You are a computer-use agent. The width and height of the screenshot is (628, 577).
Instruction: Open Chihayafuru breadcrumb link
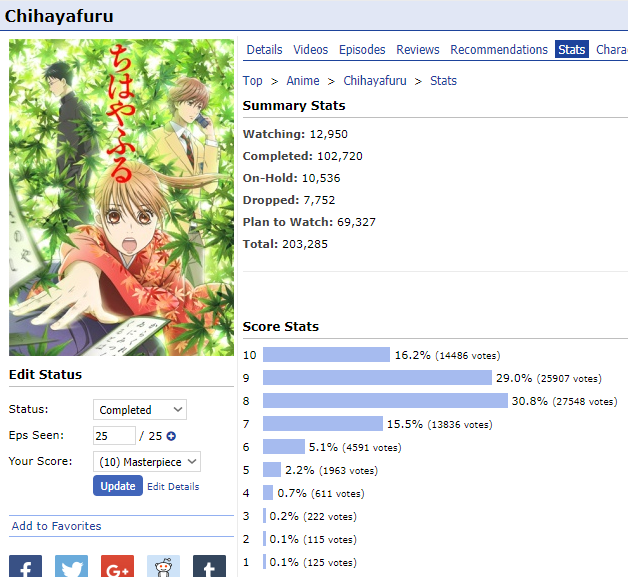[375, 81]
